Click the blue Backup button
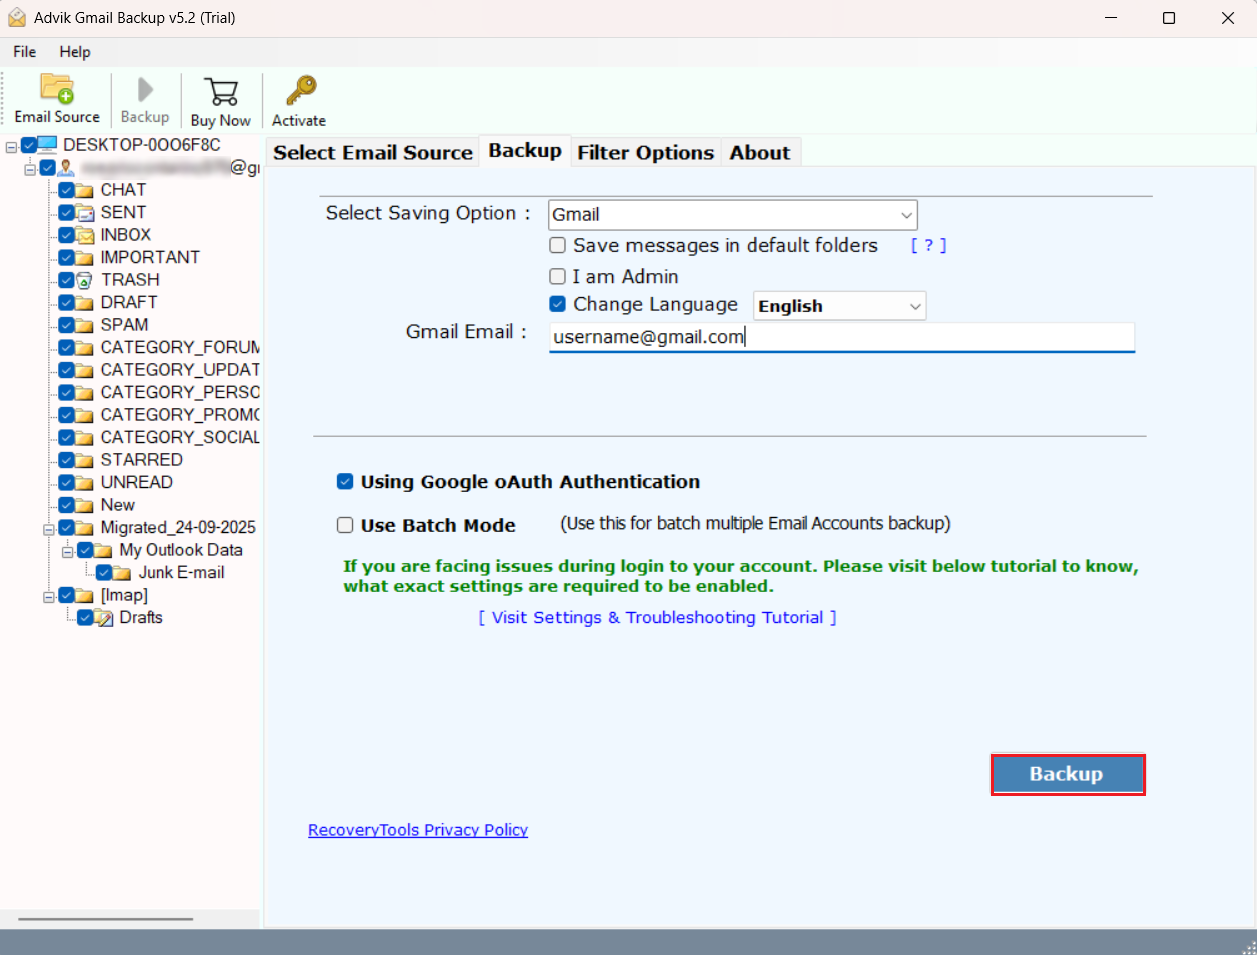This screenshot has height=955, width=1257. (1067, 774)
